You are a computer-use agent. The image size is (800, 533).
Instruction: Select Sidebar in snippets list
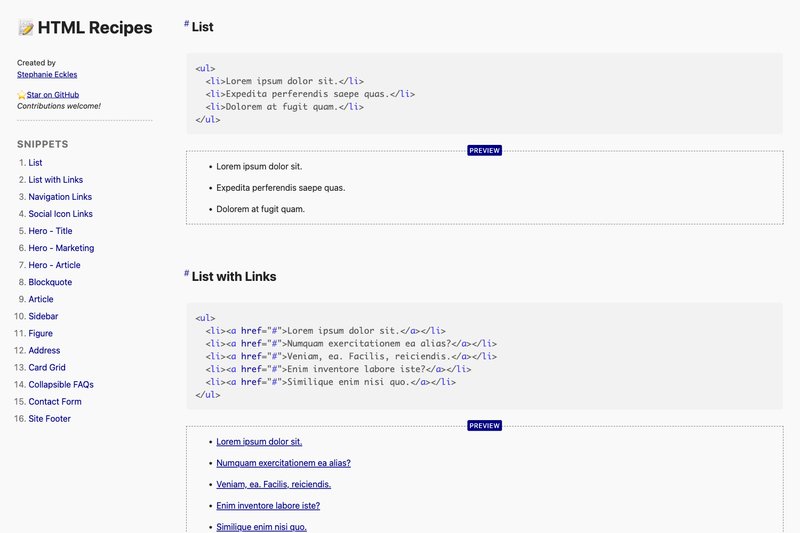coord(43,316)
